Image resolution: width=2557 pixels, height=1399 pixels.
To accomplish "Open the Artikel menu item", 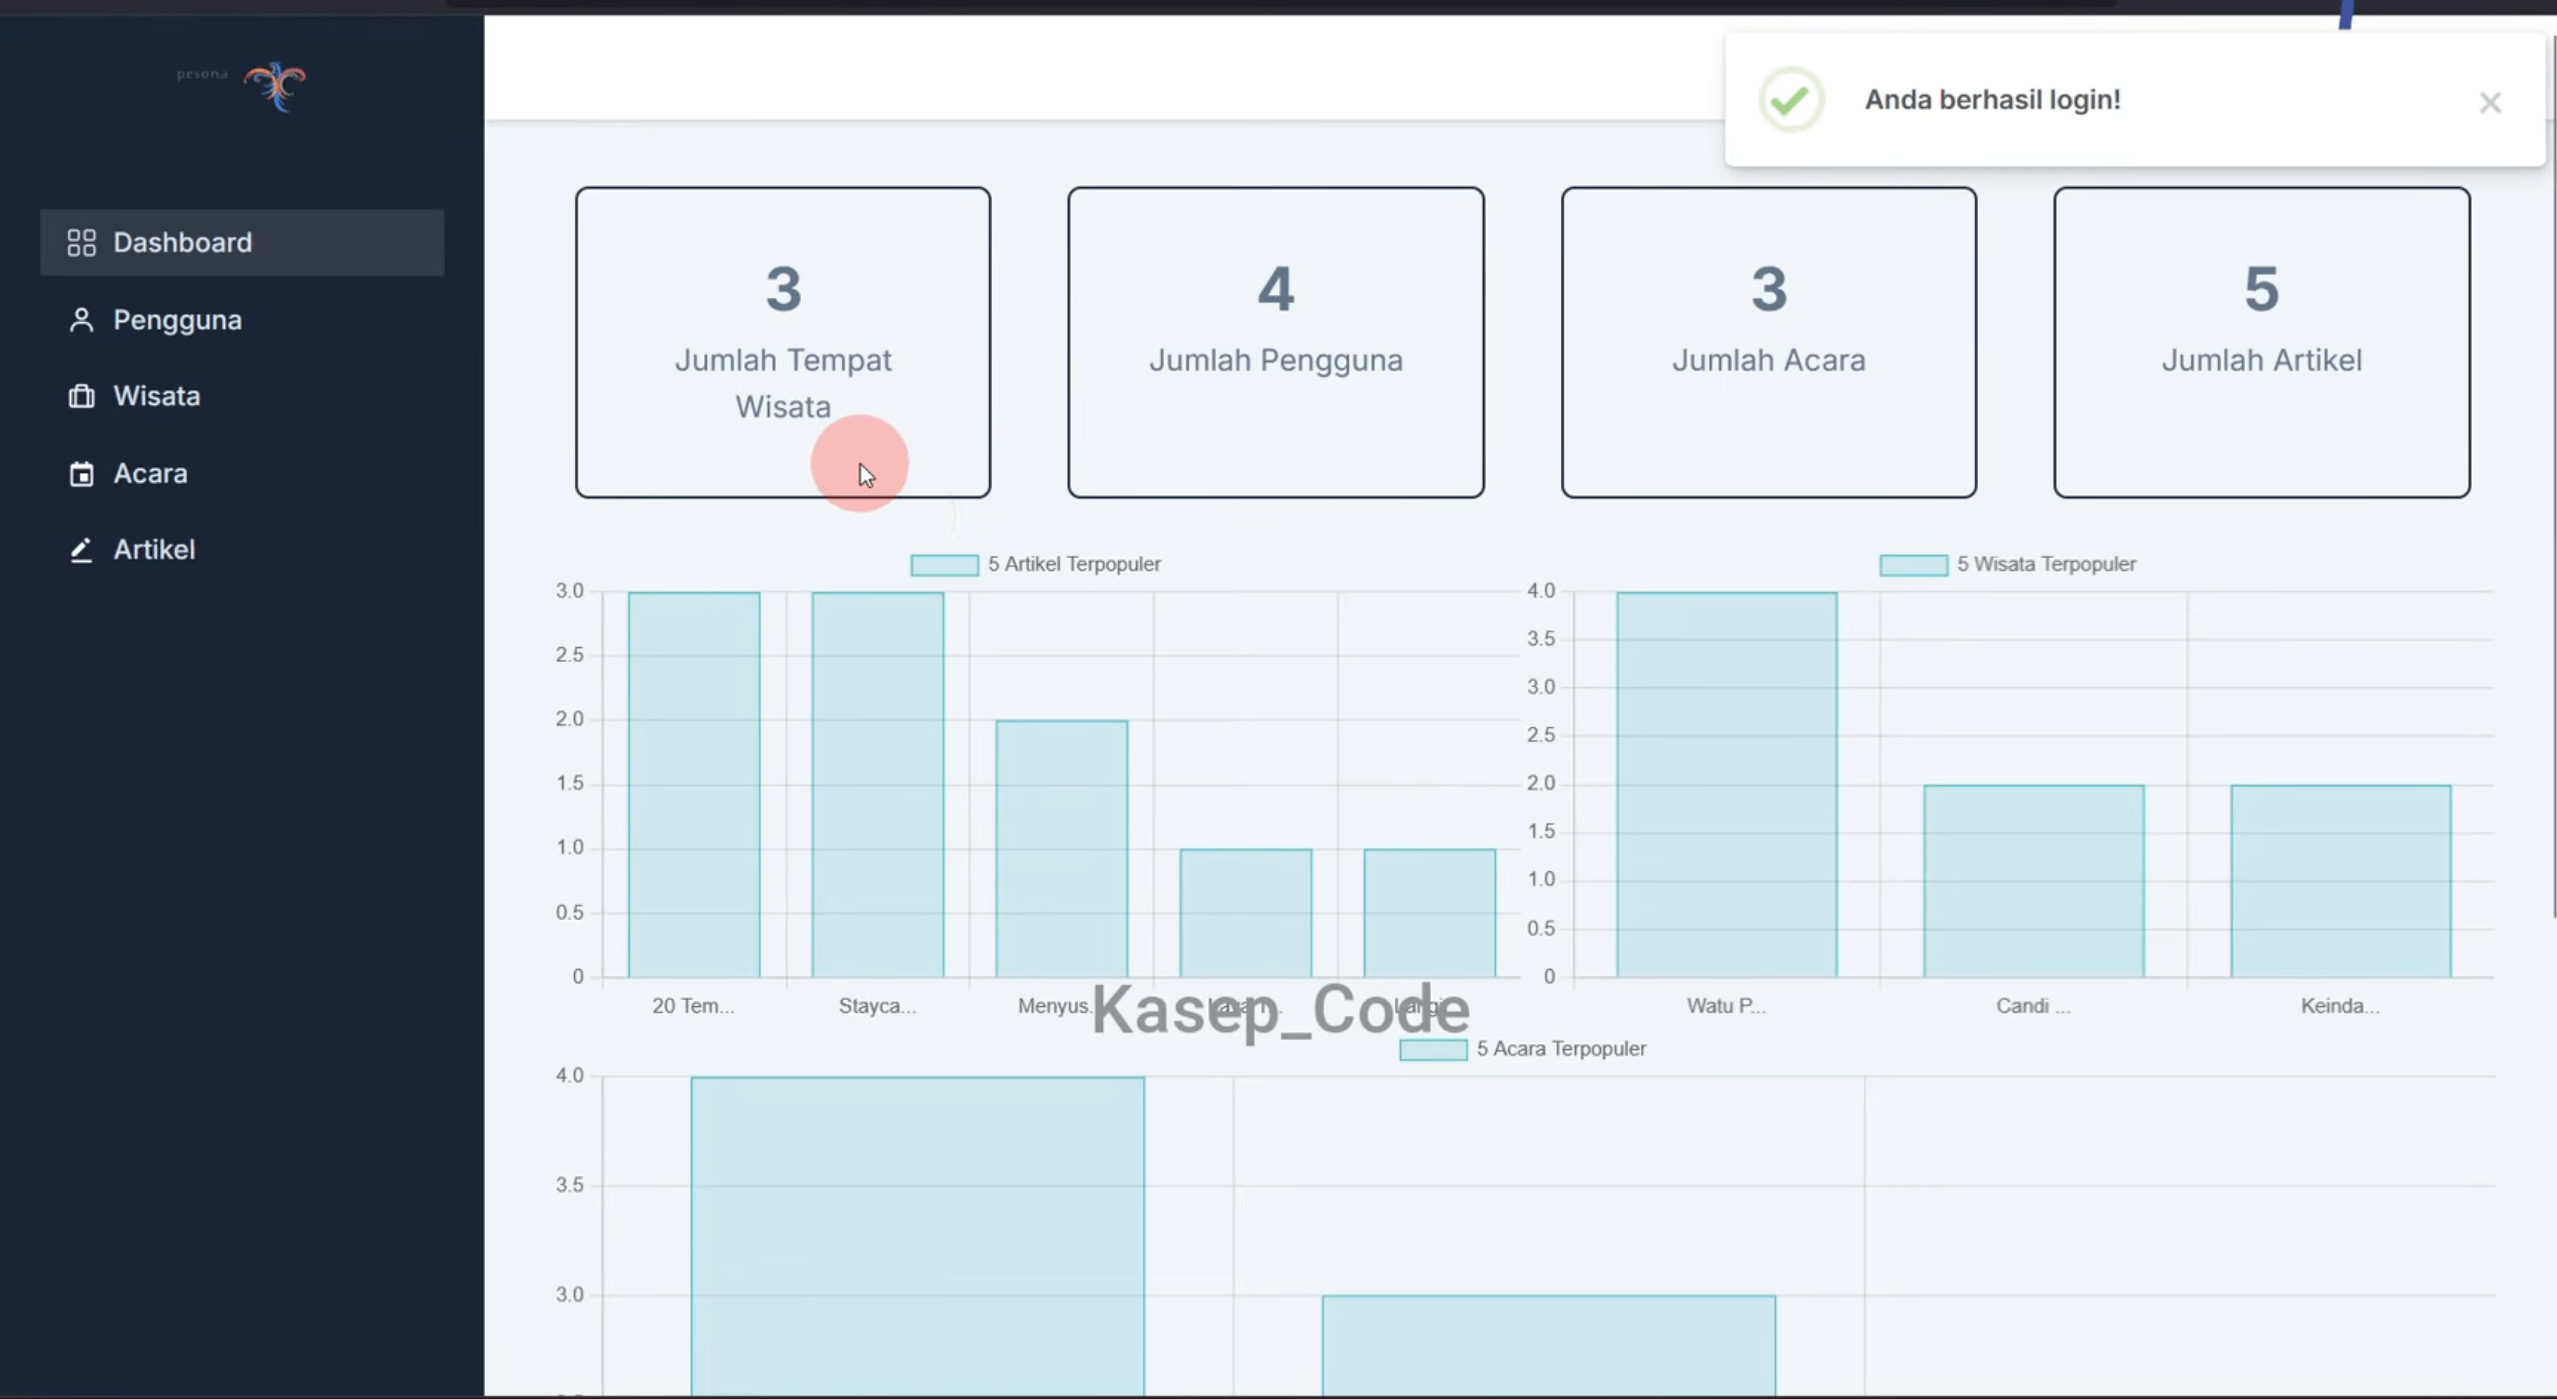I will pyautogui.click(x=242, y=550).
